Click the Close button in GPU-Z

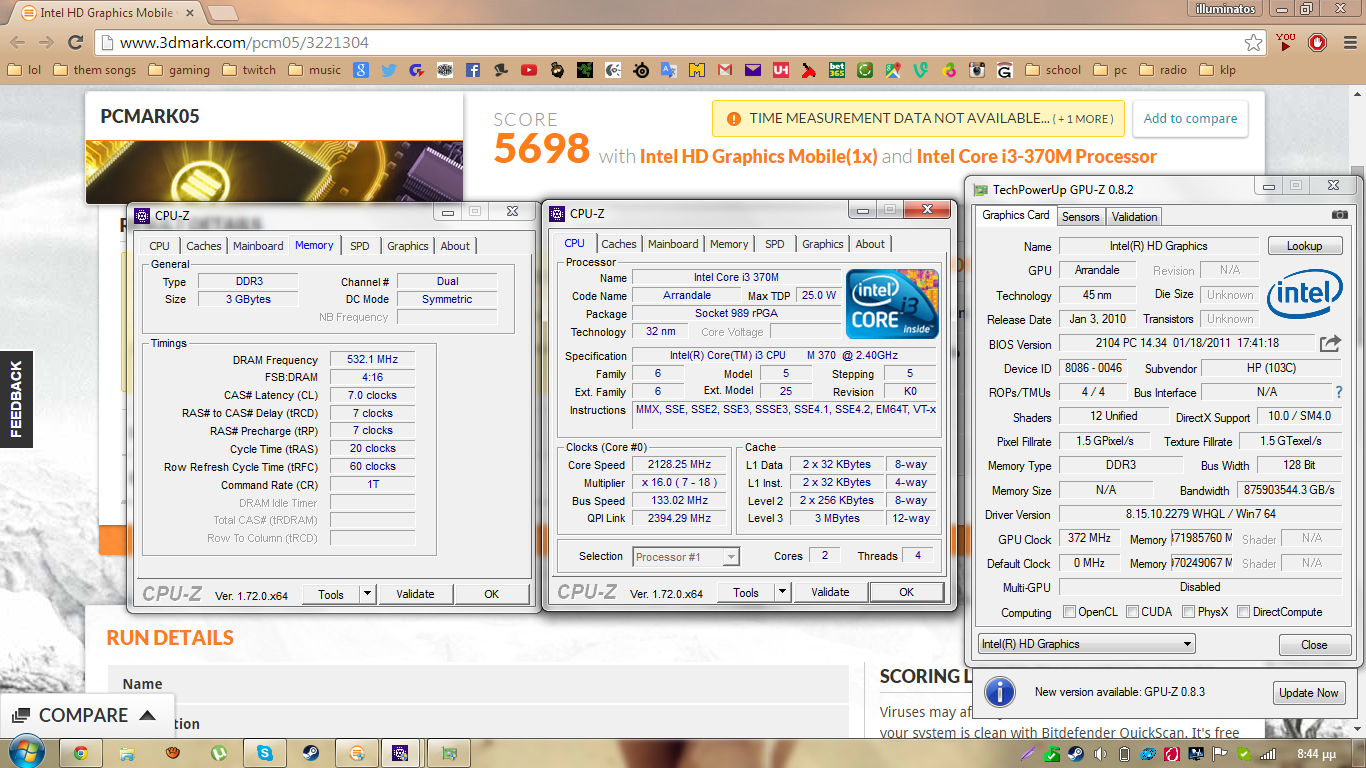pos(1314,644)
